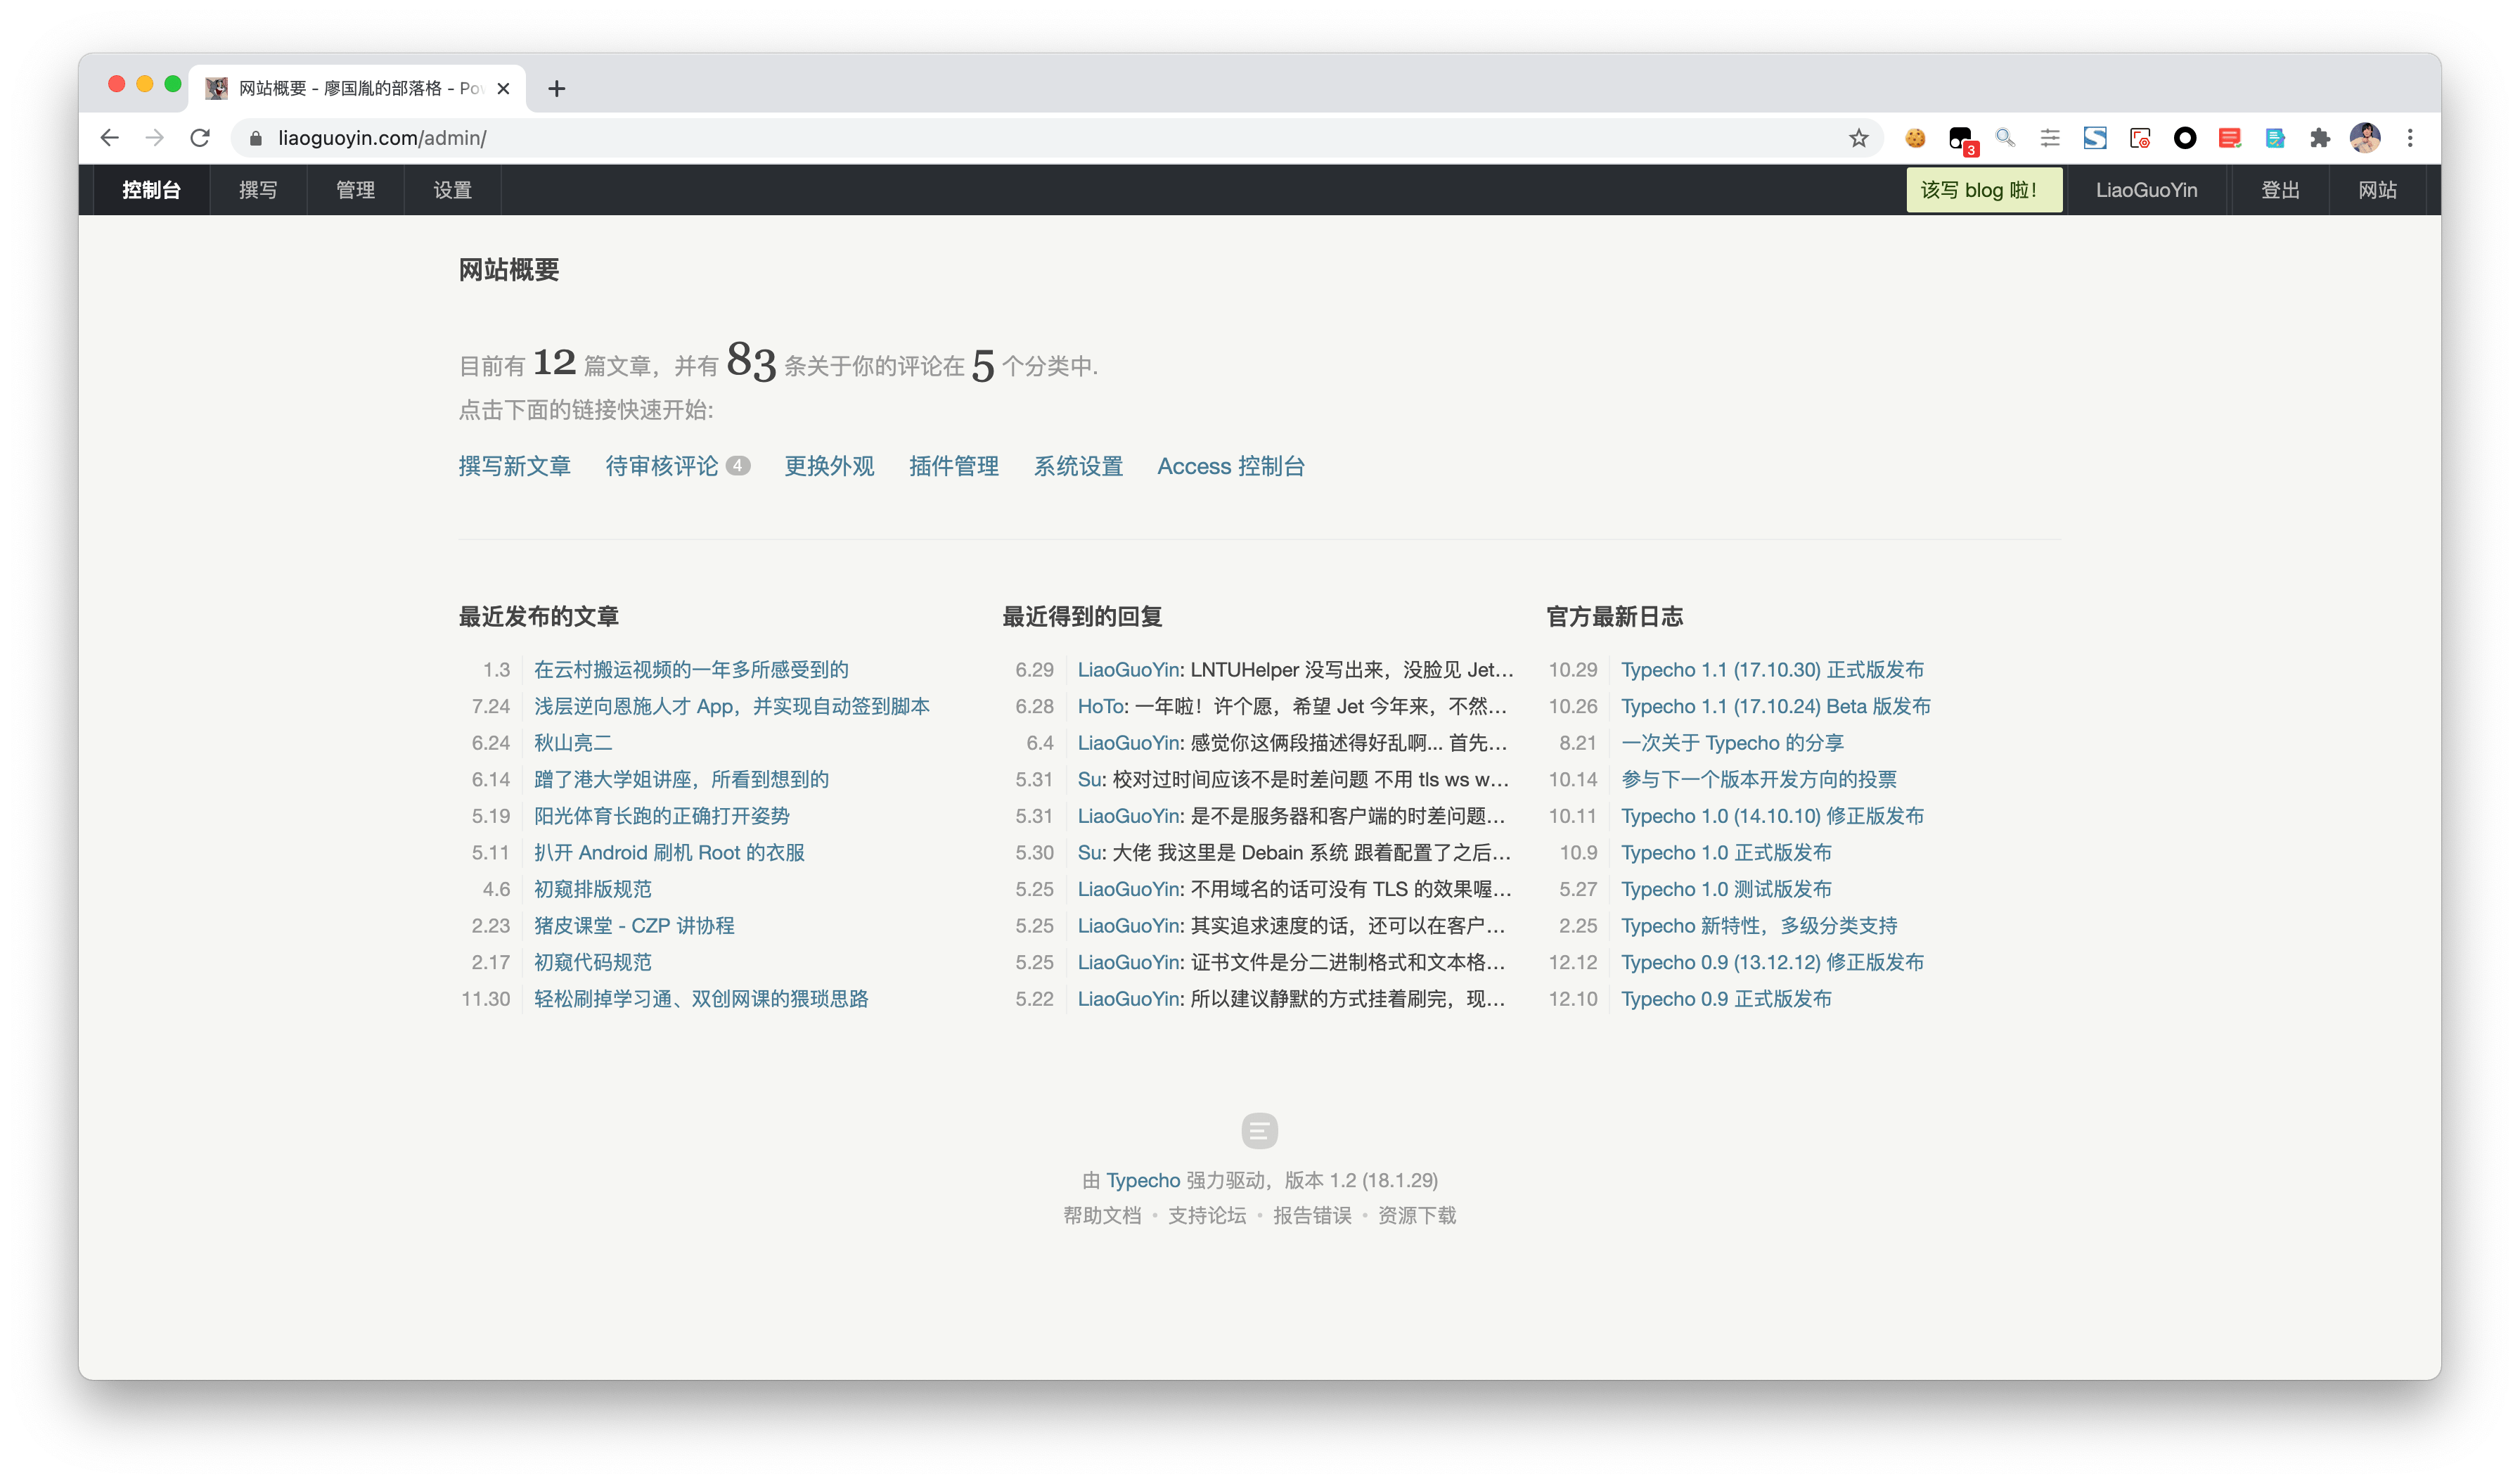The height and width of the screenshot is (1484, 2520).
Task: Open 支持论坛 footer link
Action: 1207,1215
